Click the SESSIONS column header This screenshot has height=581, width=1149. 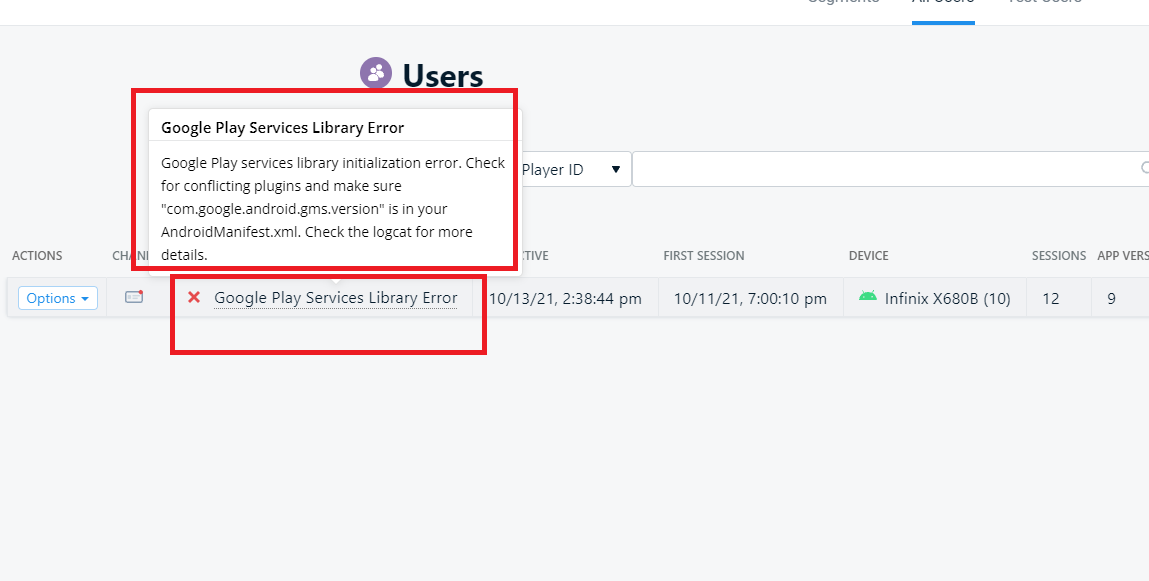[x=1059, y=256]
